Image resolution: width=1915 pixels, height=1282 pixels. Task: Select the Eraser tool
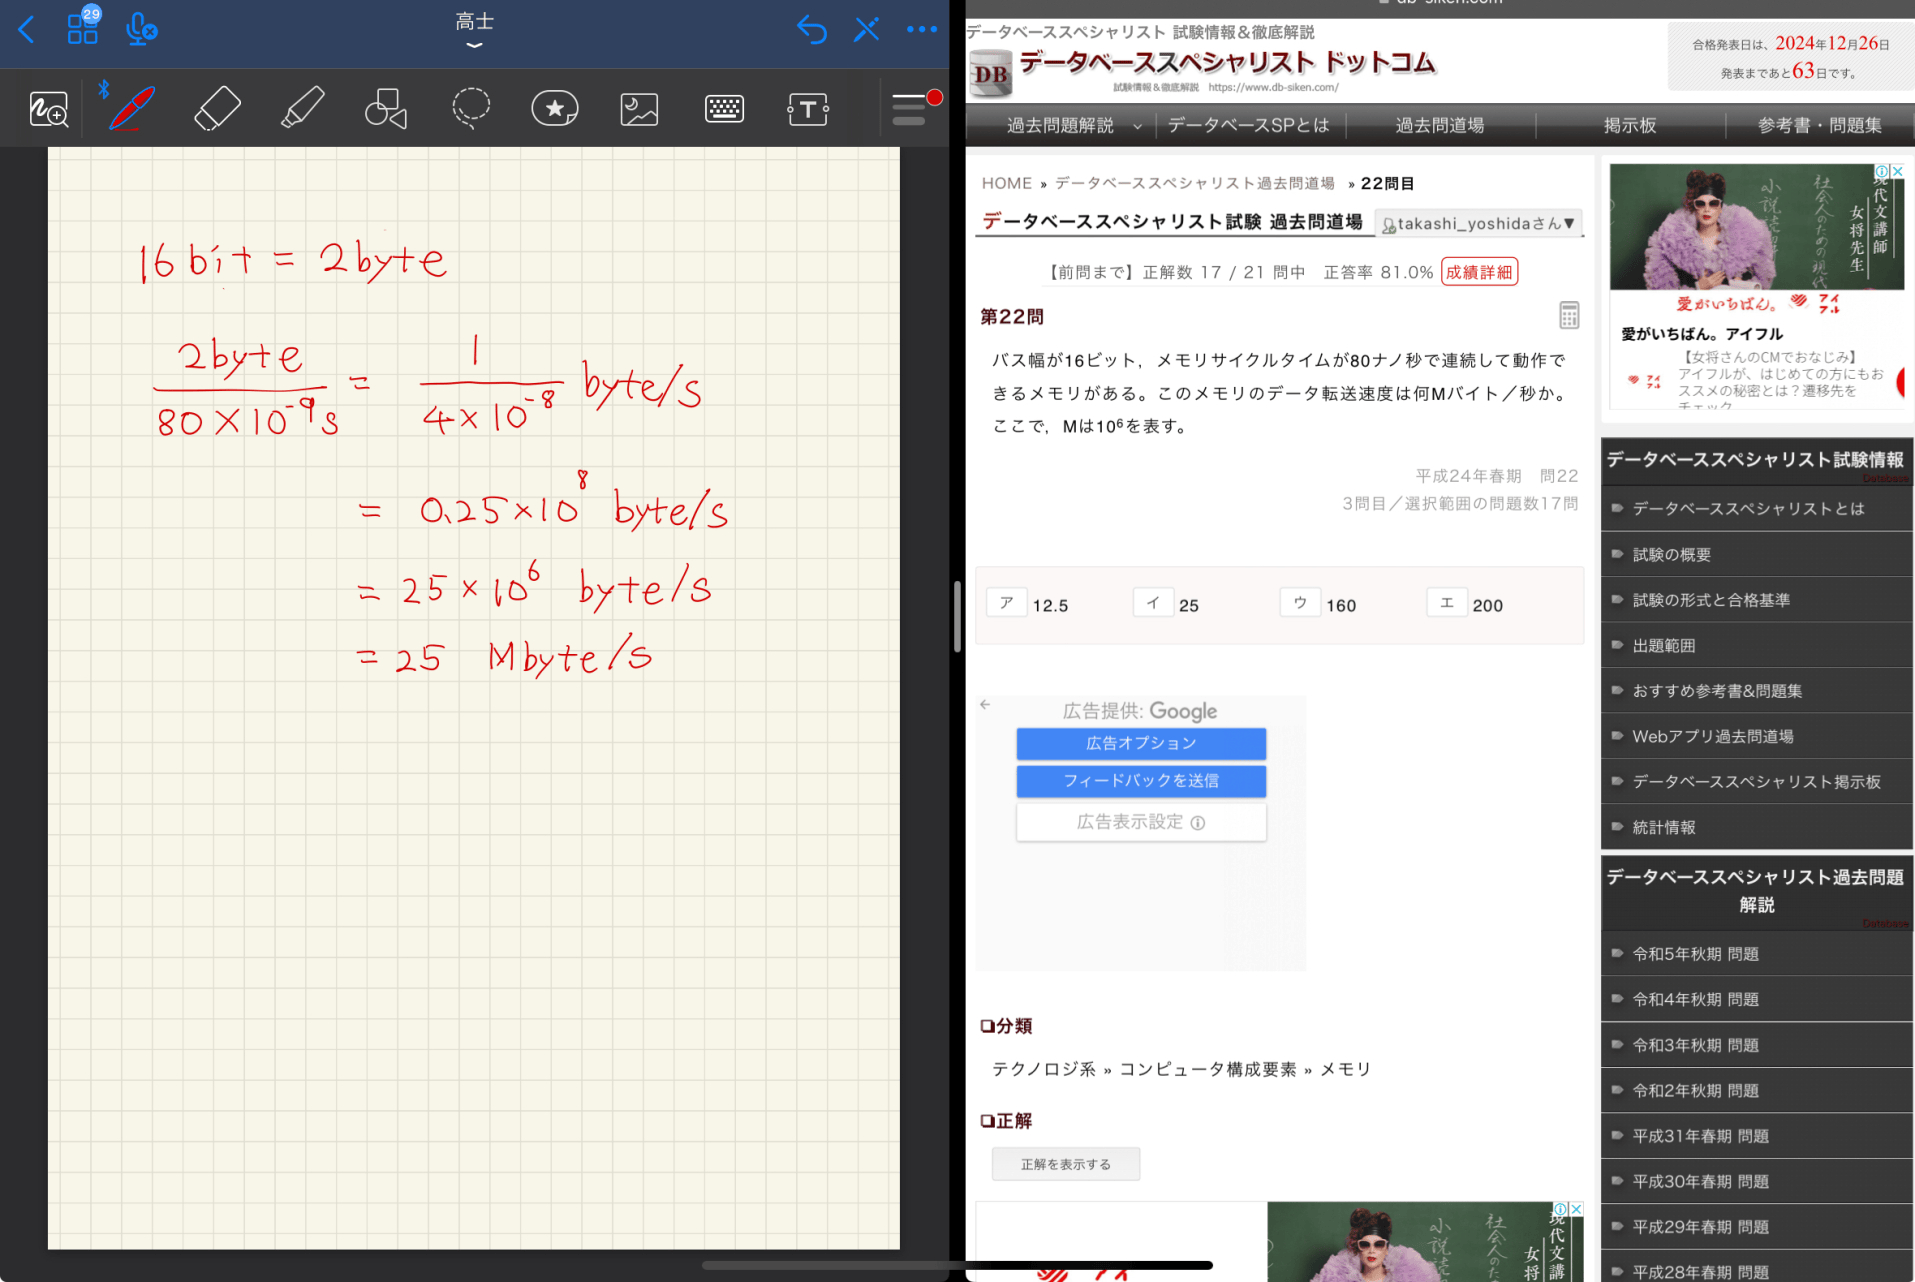click(x=217, y=108)
